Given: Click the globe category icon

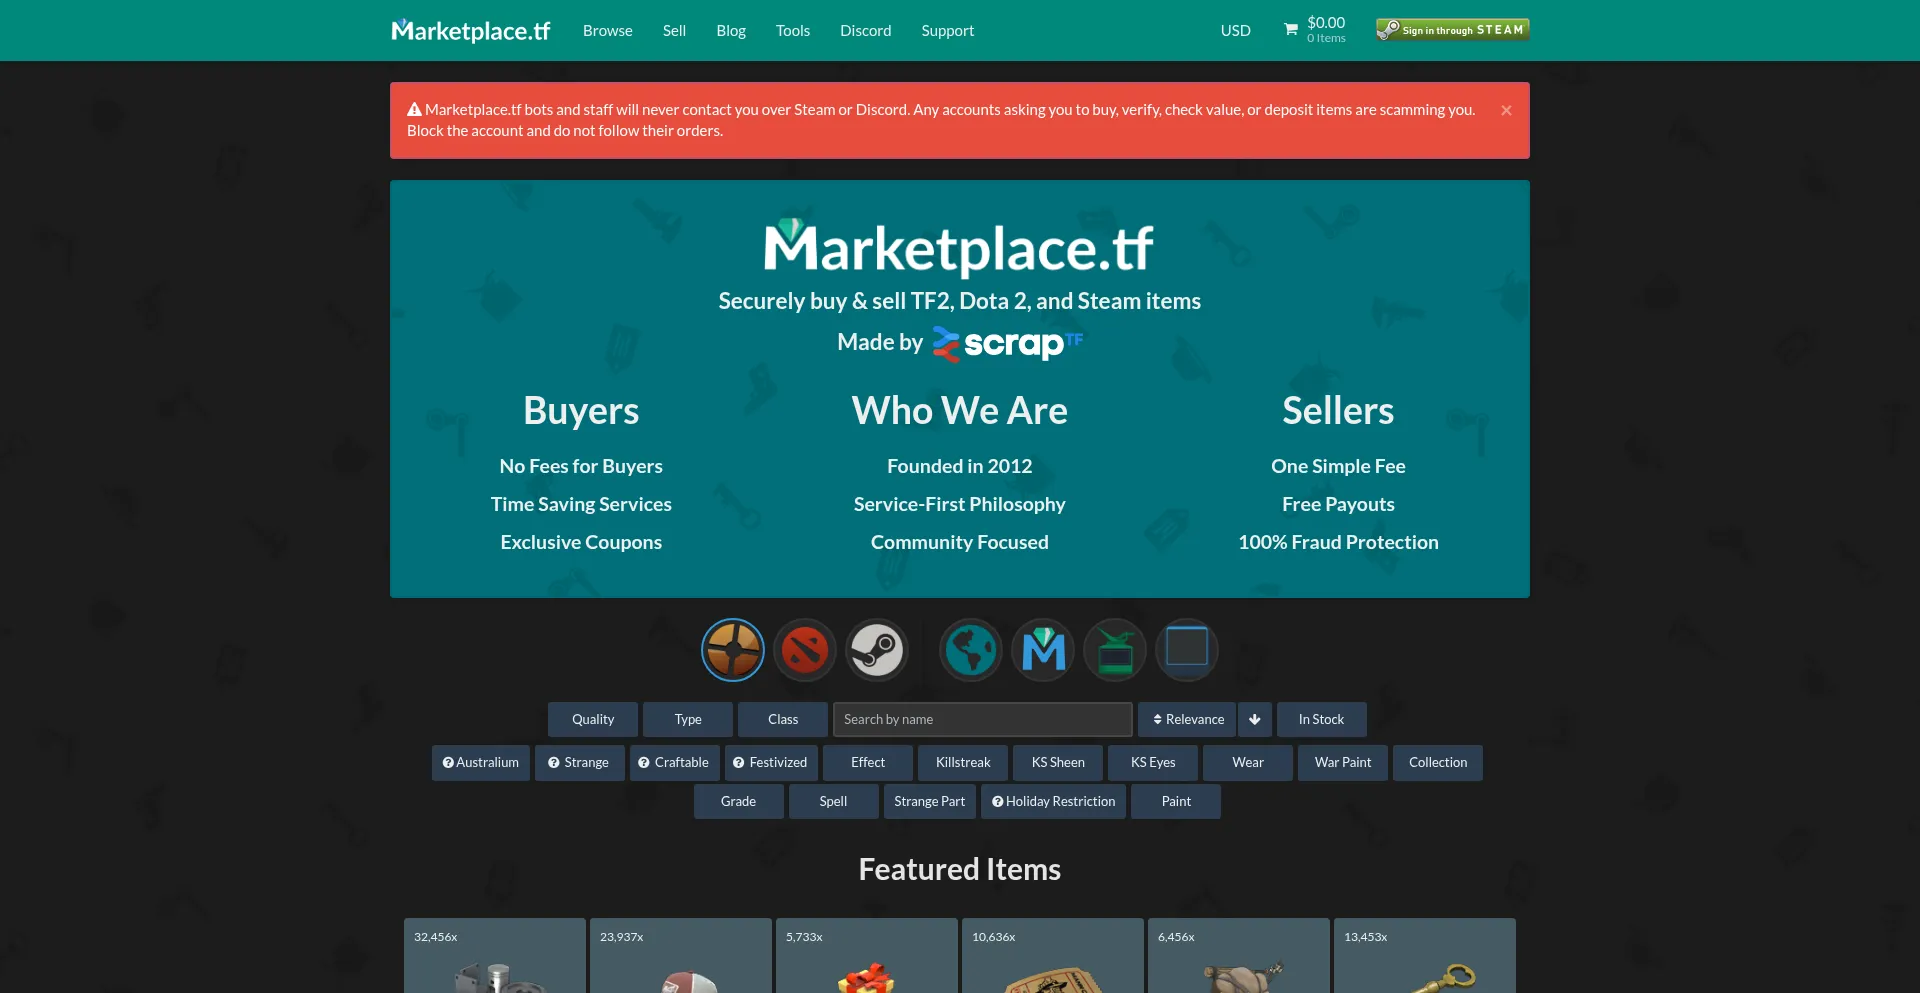Looking at the screenshot, I should tap(970, 650).
